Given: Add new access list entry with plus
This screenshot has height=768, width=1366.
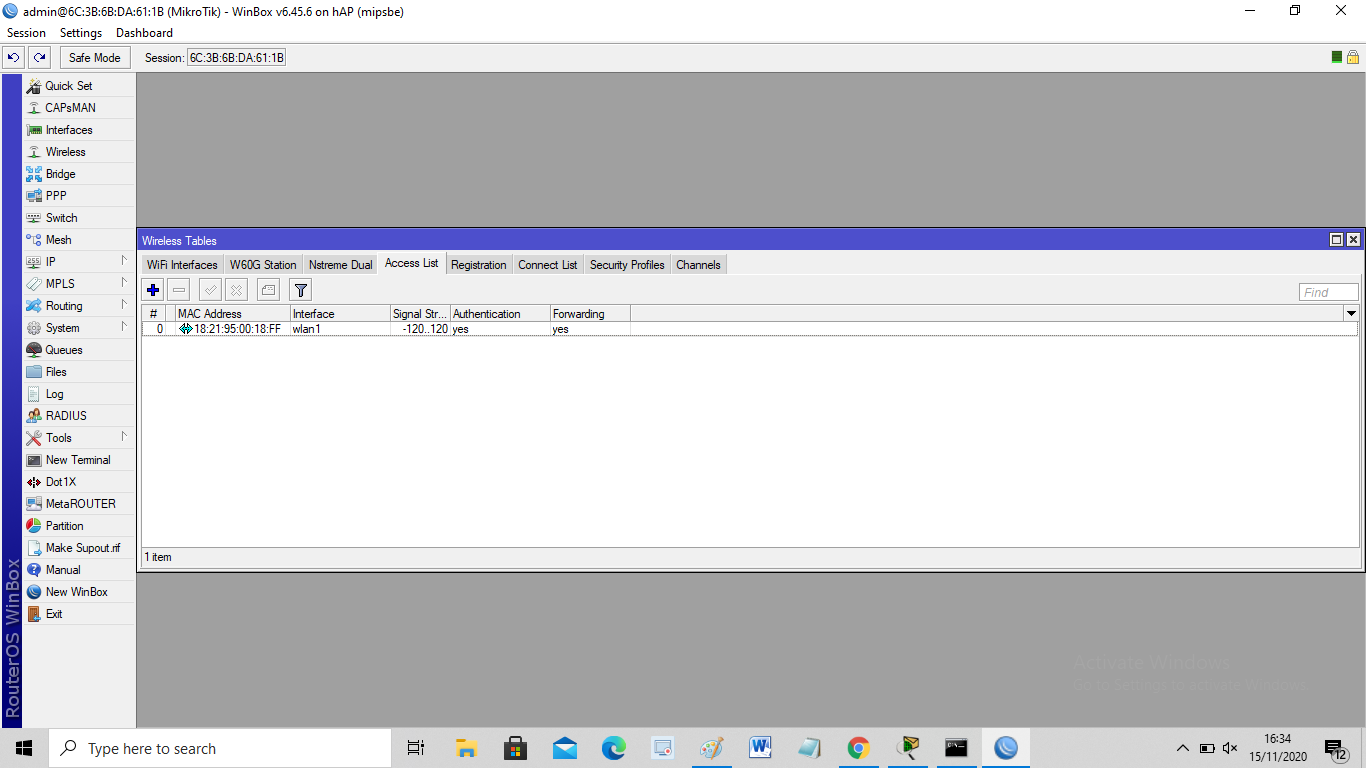Looking at the screenshot, I should (x=153, y=290).
